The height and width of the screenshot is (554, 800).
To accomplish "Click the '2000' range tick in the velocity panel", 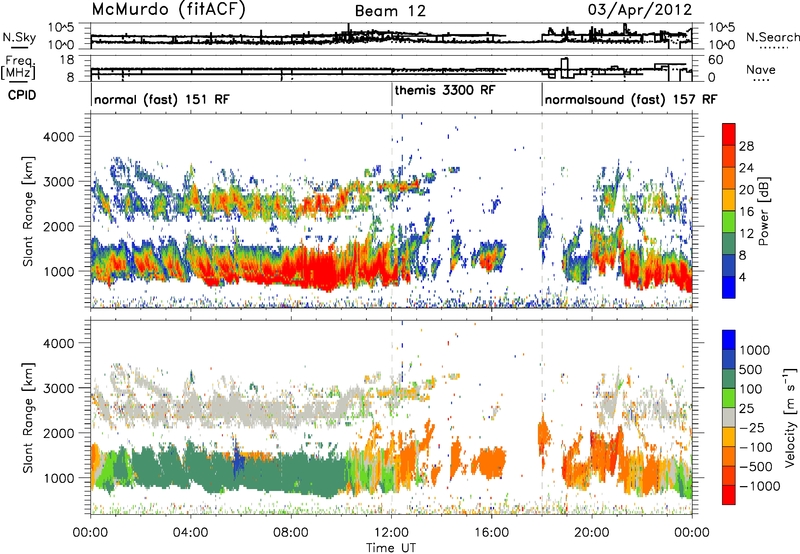I will coord(57,433).
